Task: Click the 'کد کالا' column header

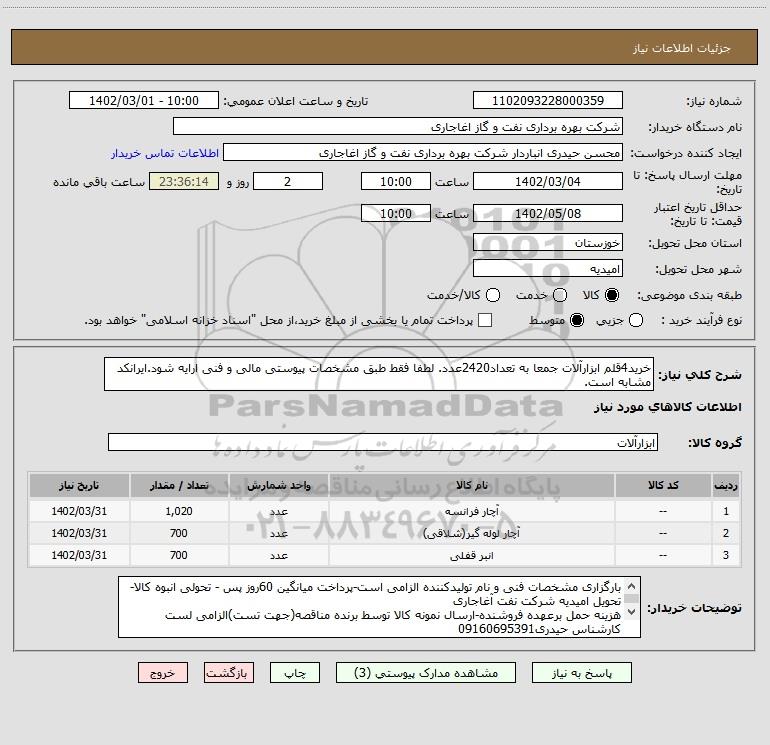Action: pyautogui.click(x=663, y=485)
